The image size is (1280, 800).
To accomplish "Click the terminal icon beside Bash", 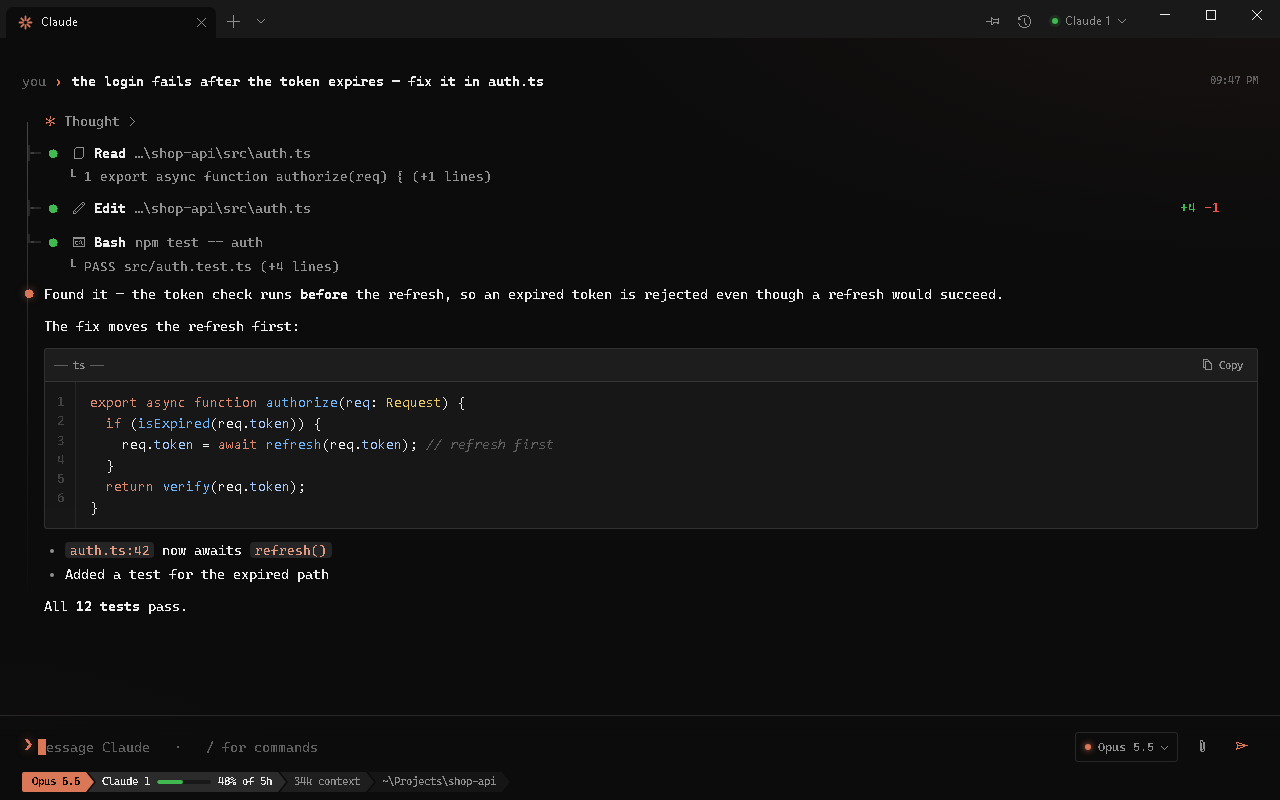I will [79, 242].
